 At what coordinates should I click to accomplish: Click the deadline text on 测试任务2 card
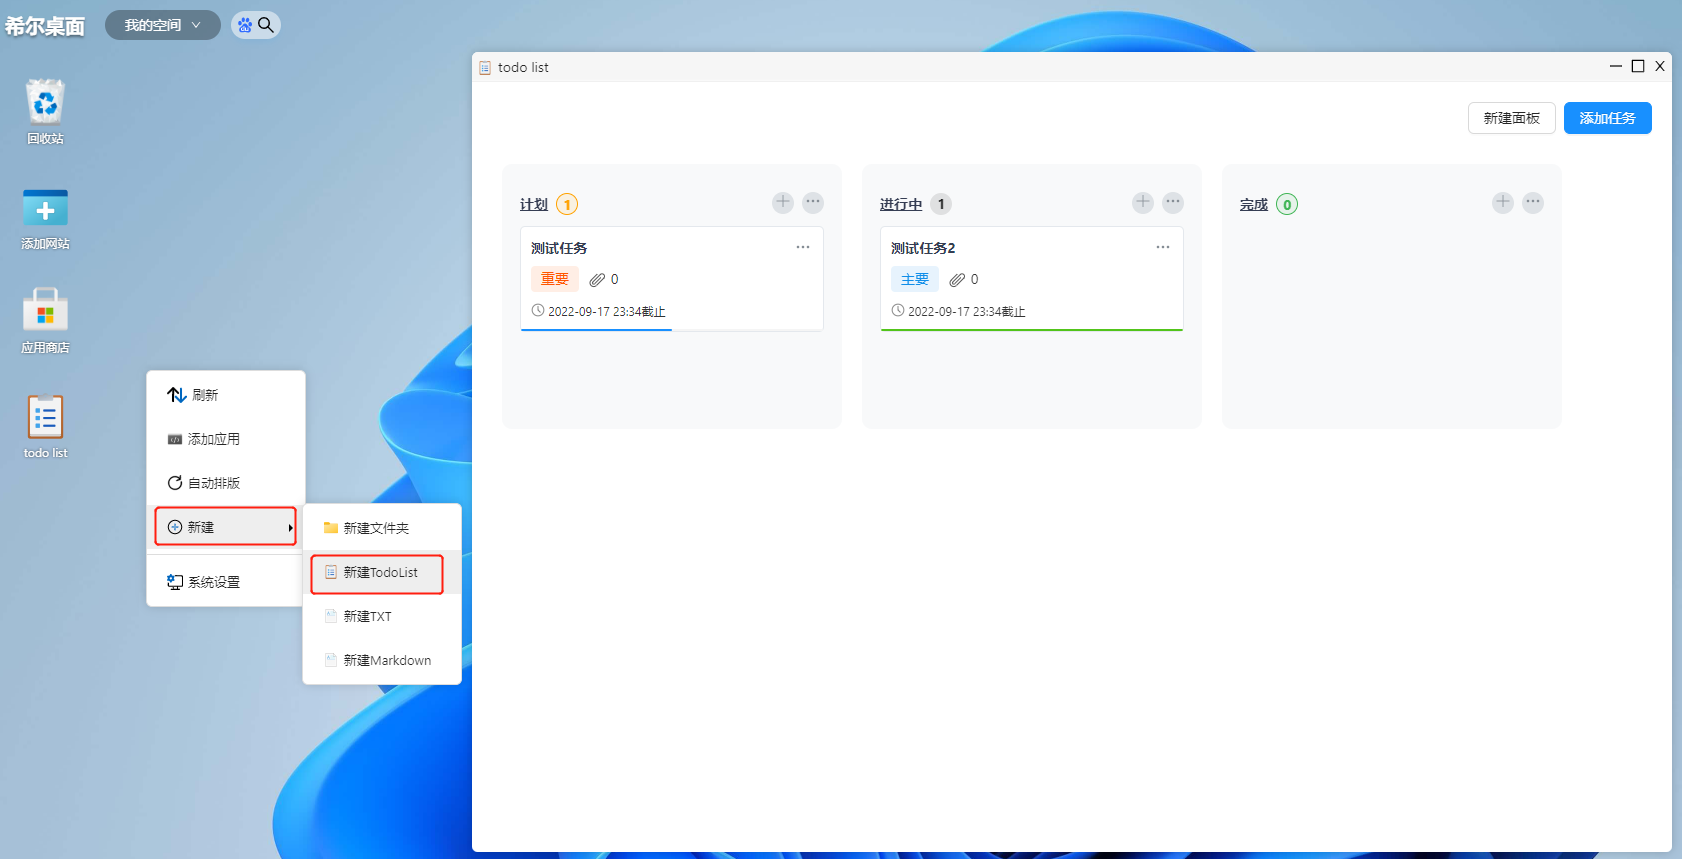[x=967, y=312]
